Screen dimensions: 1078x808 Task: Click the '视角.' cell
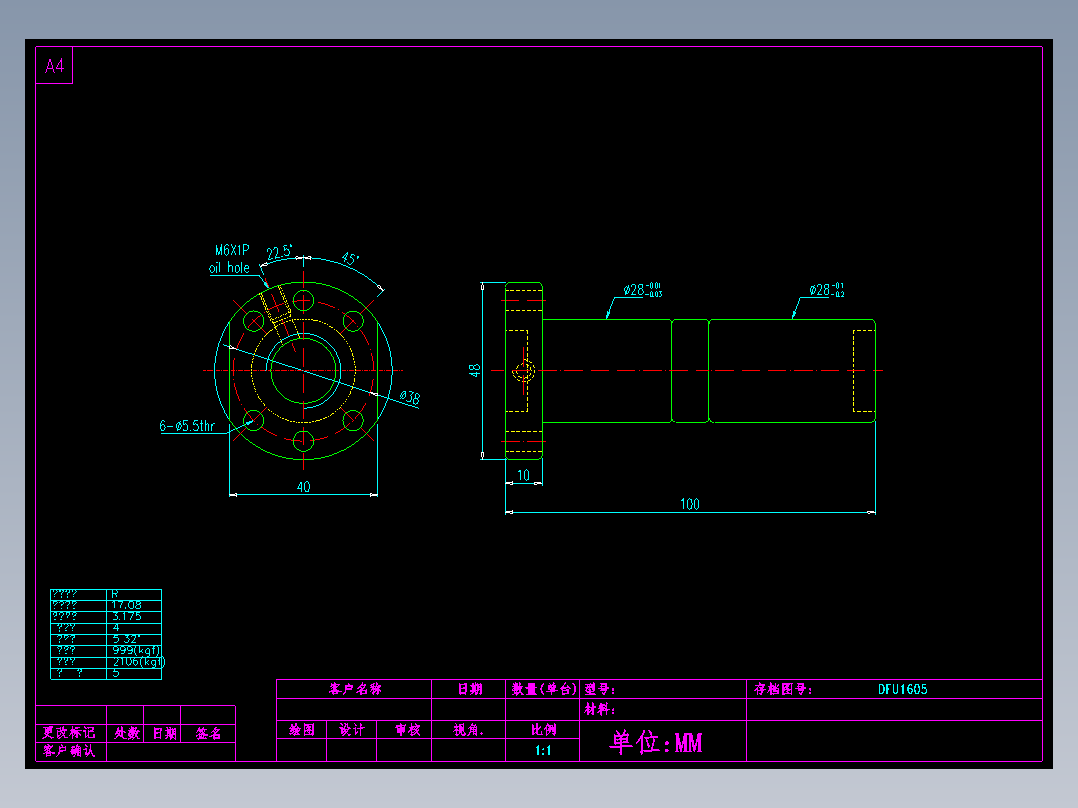point(469,730)
